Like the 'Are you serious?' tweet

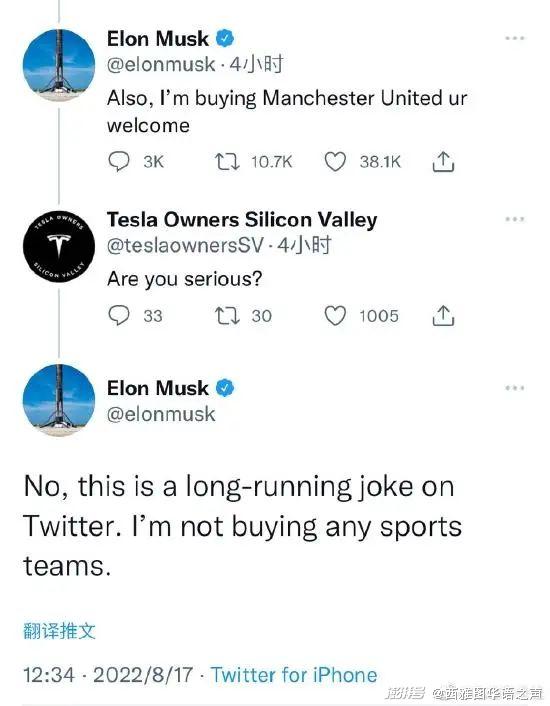(x=335, y=316)
